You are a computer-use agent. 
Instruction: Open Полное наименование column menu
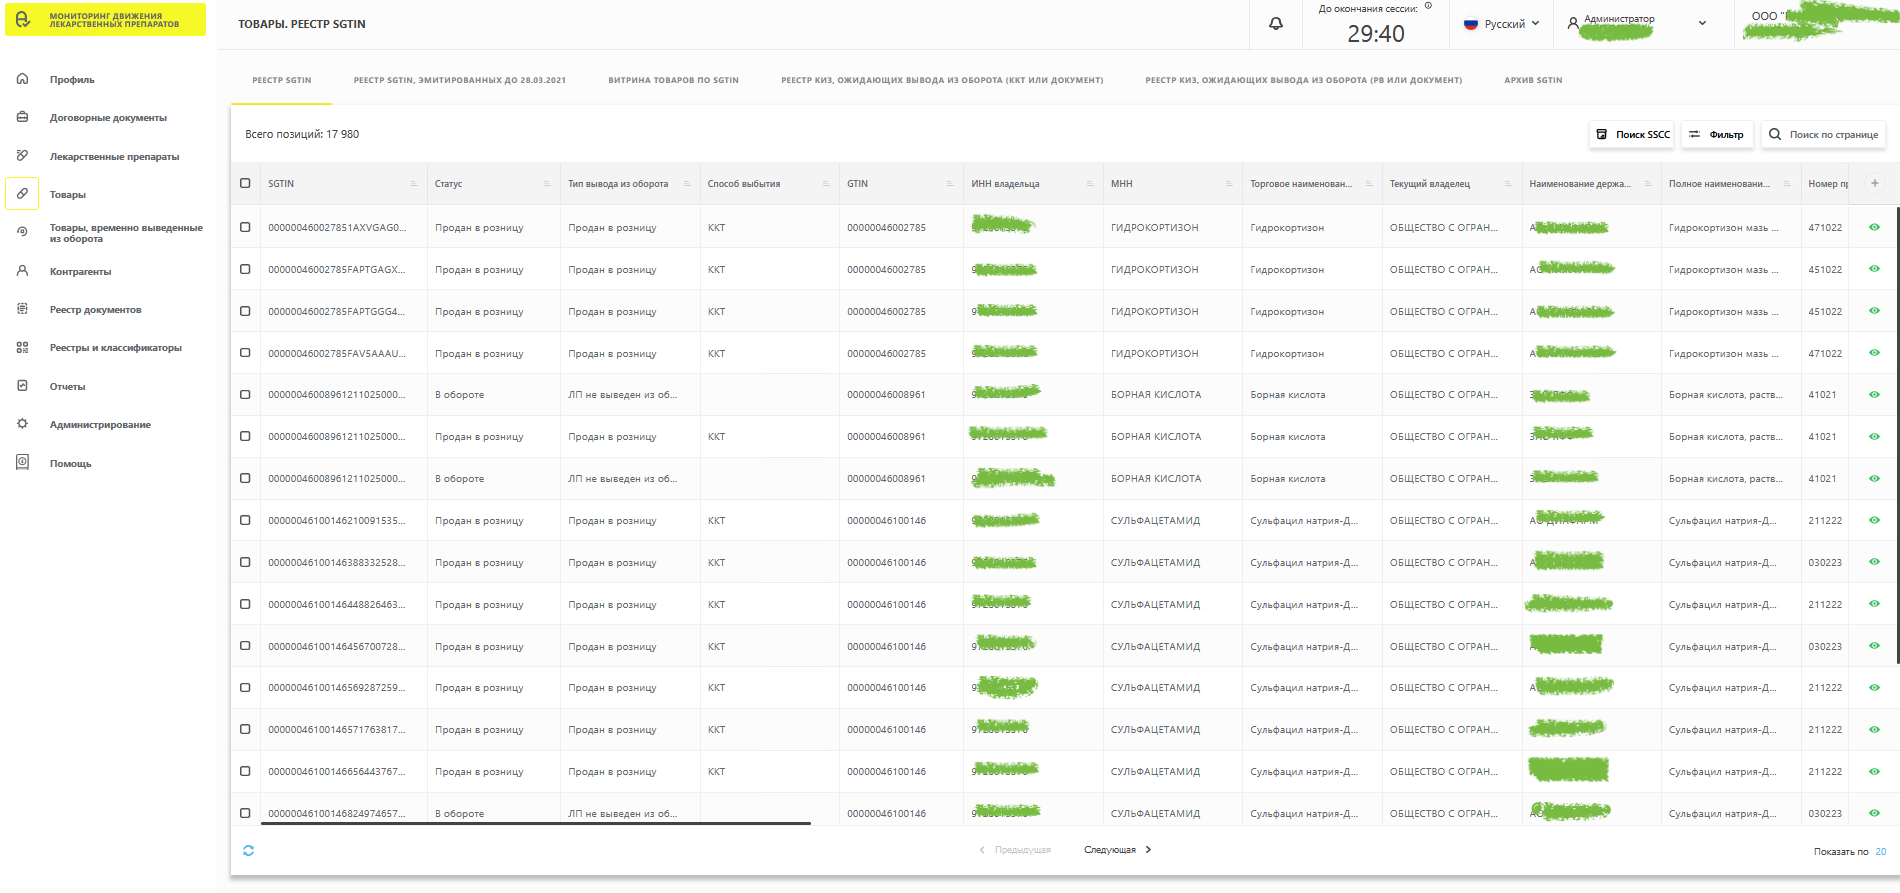click(x=1787, y=184)
